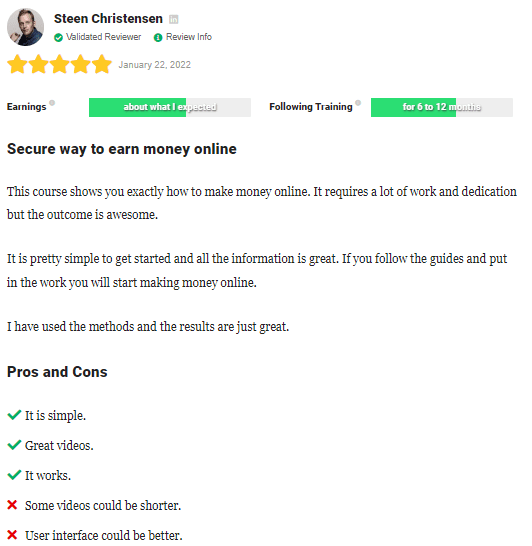
Task: Click the red X beside Some videos could be shorter
Action: 12,505
